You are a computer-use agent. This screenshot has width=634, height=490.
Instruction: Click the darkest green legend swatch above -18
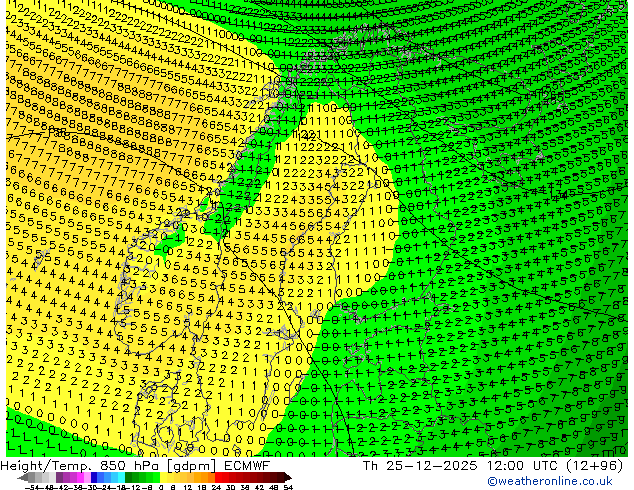129,478
